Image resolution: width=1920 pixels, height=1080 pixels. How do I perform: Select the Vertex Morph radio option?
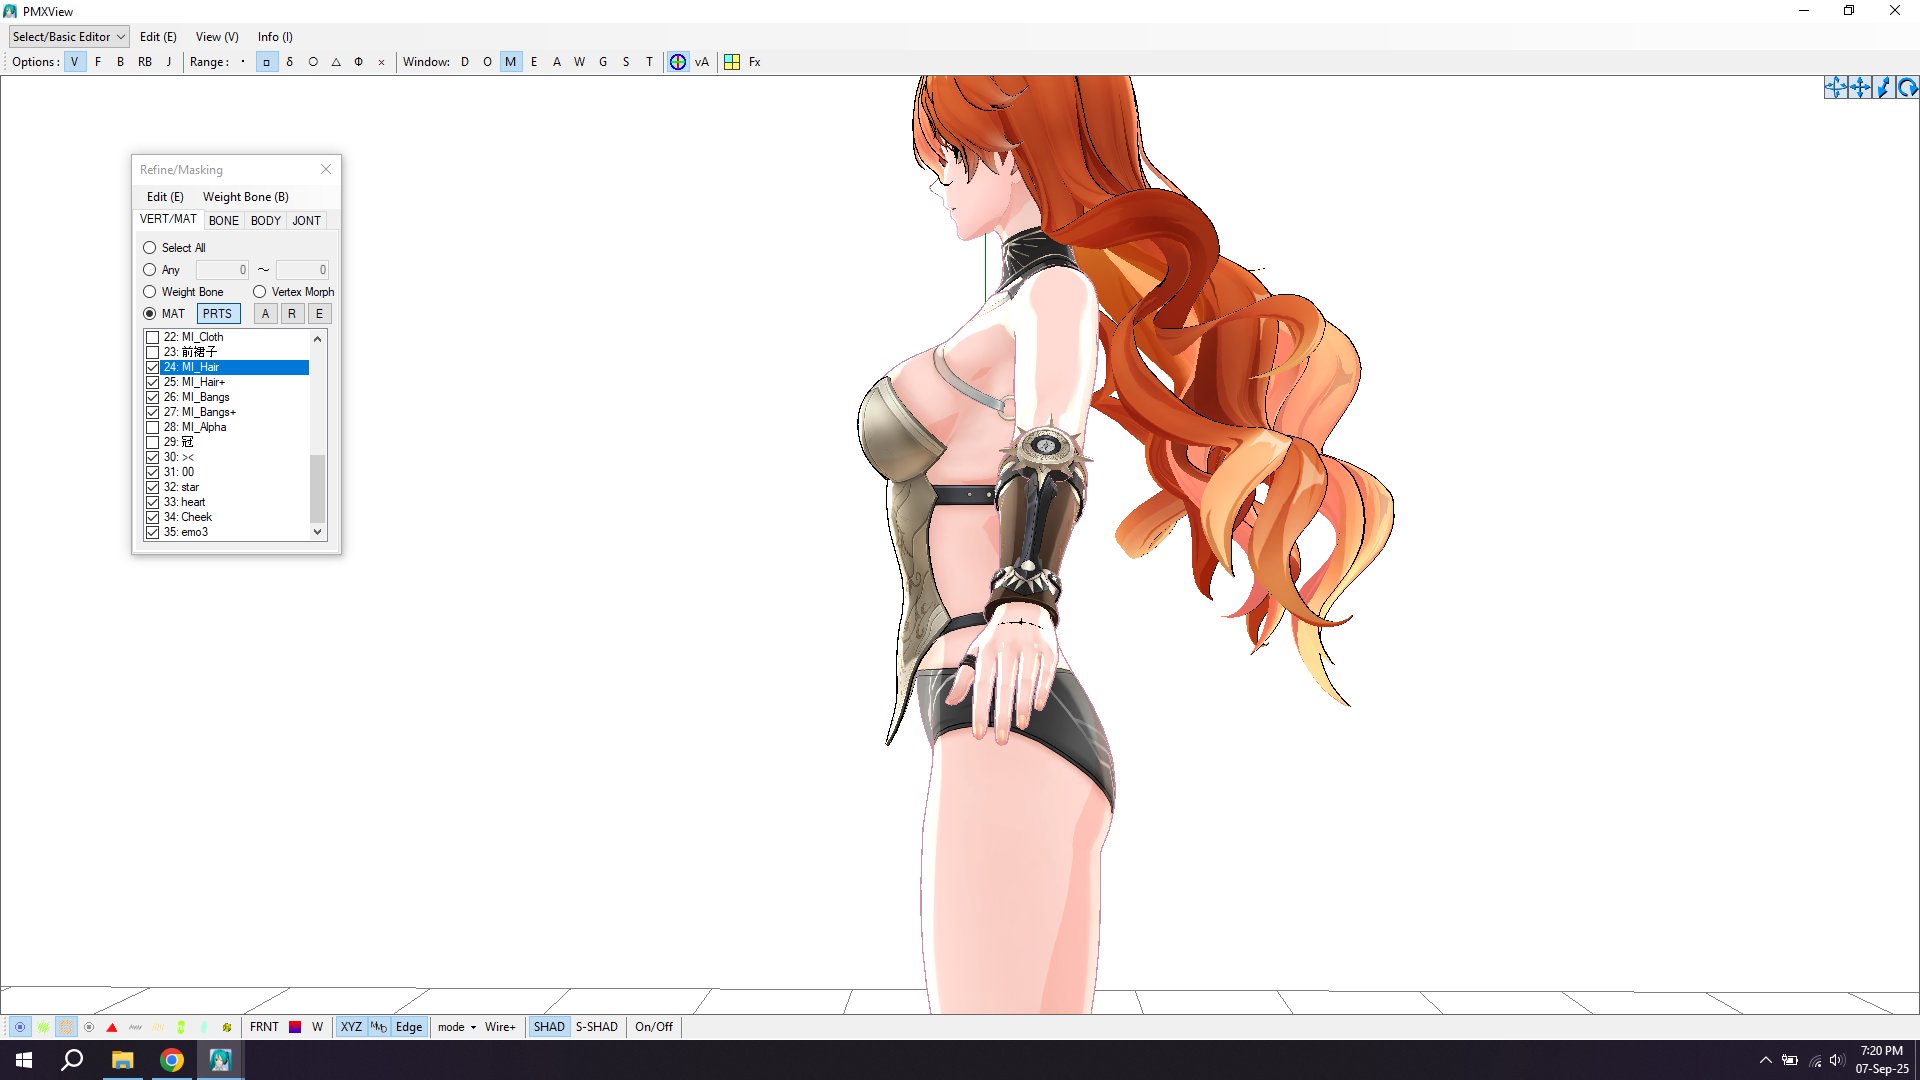(x=260, y=292)
